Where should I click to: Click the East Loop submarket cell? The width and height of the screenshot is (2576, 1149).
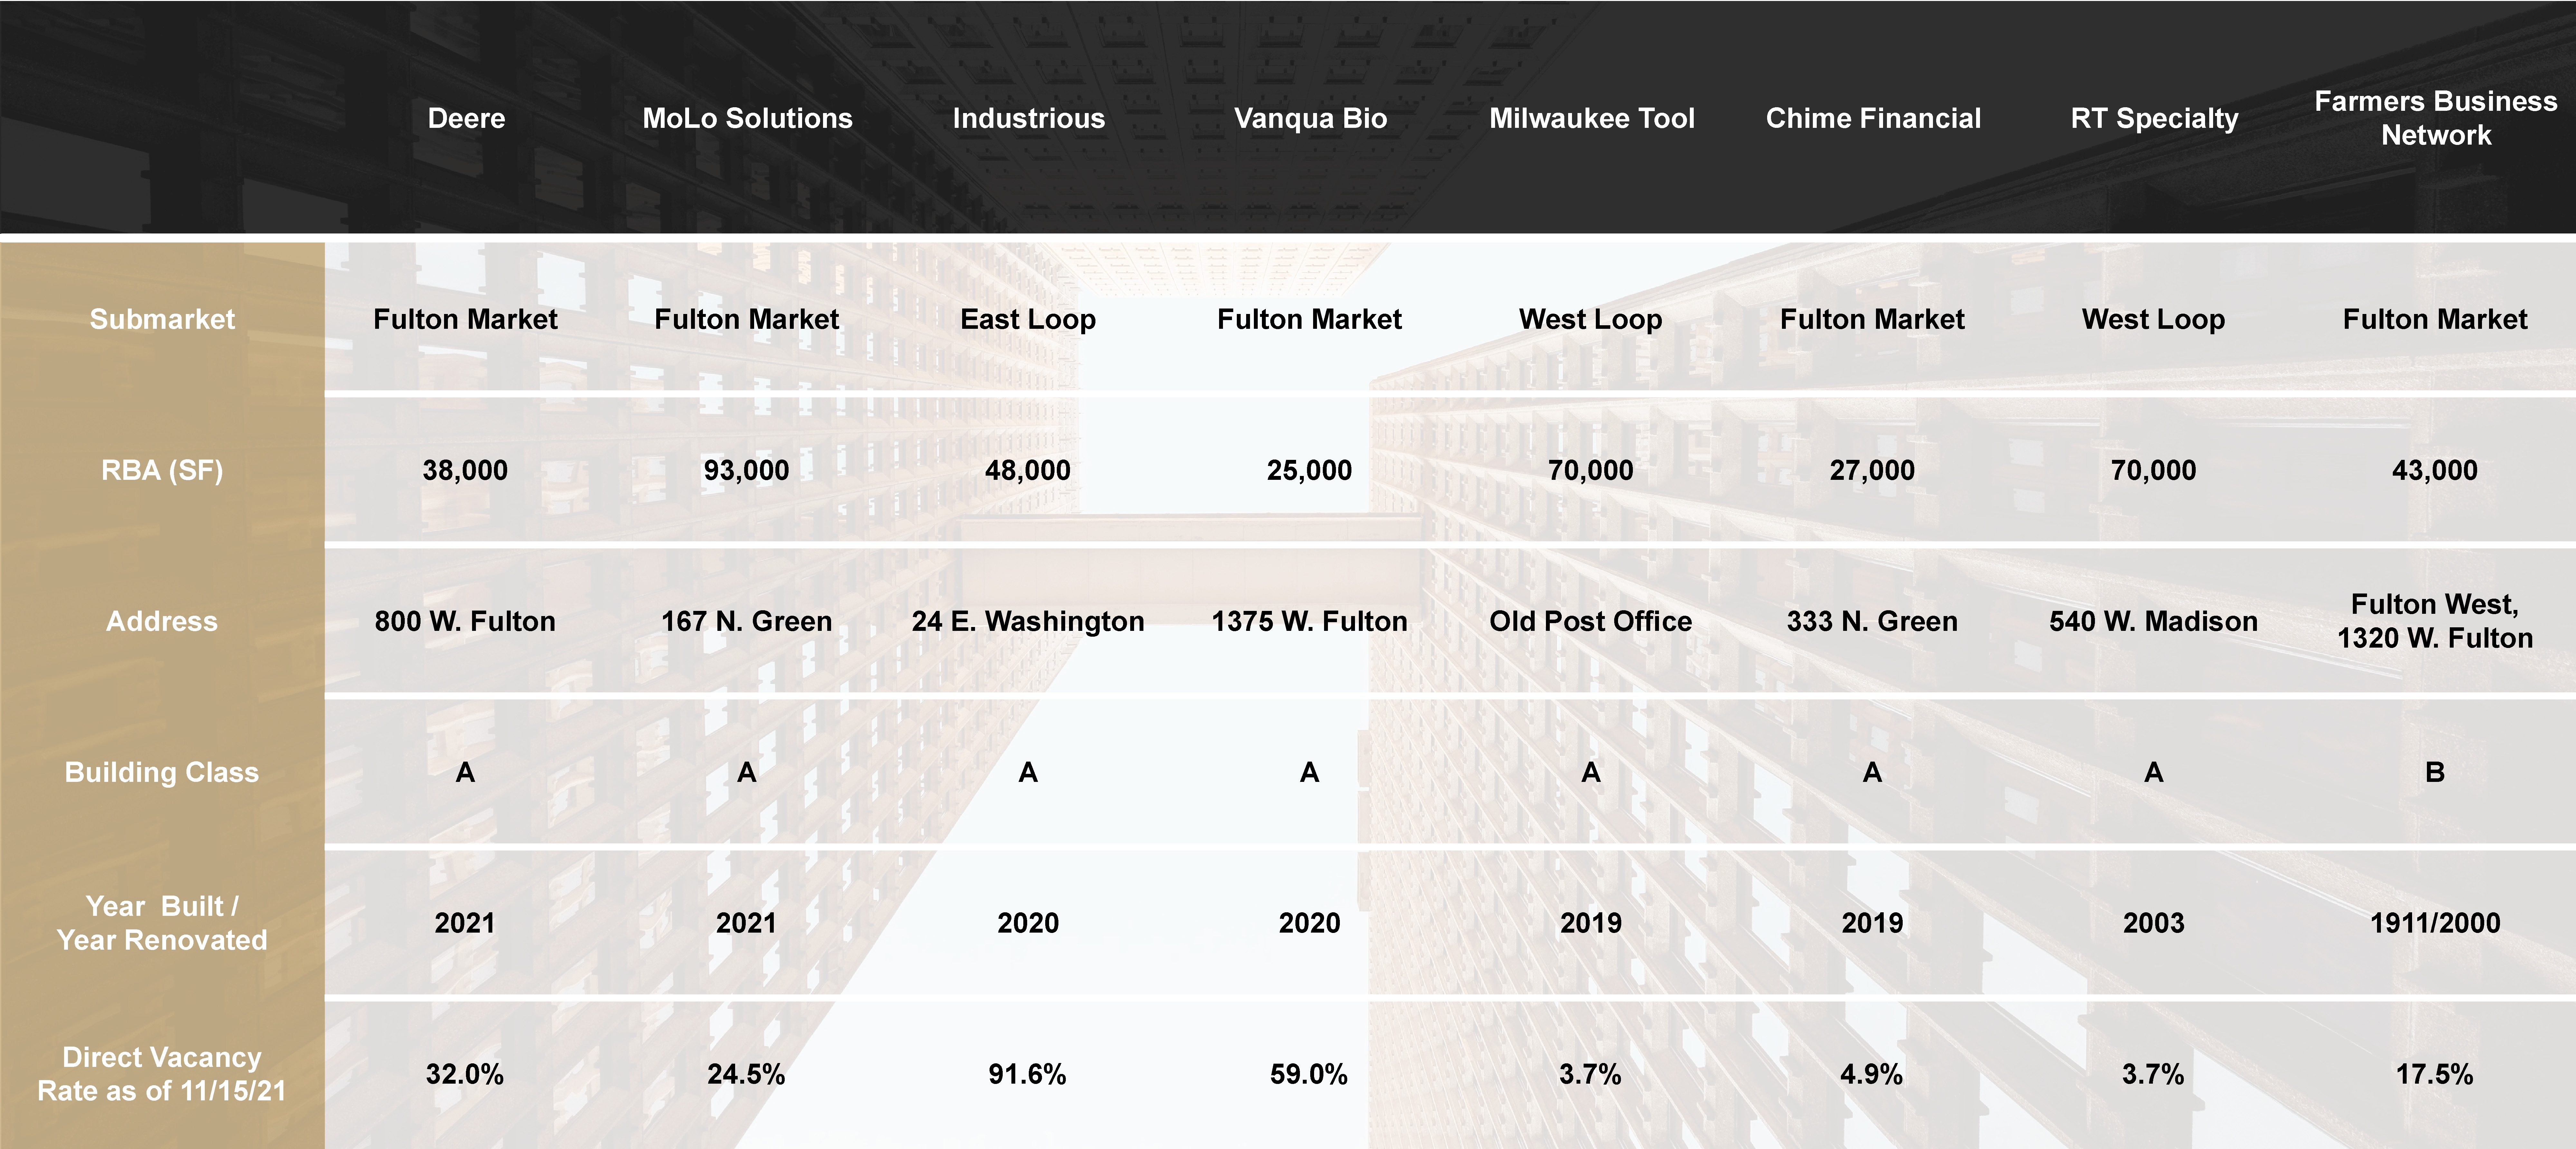1028,319
